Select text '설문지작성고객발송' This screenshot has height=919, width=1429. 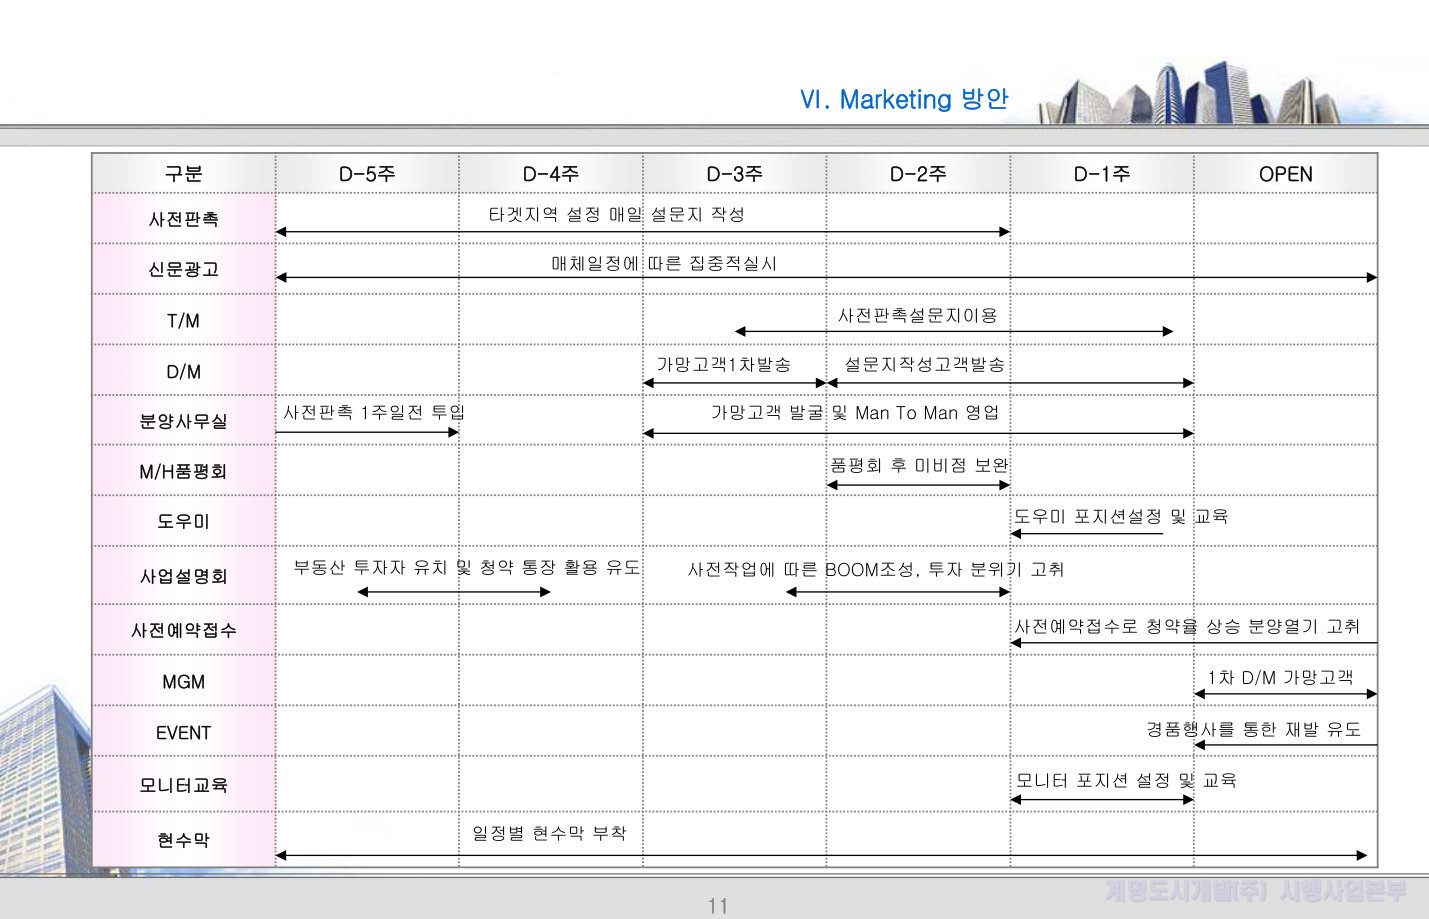[x=925, y=364]
